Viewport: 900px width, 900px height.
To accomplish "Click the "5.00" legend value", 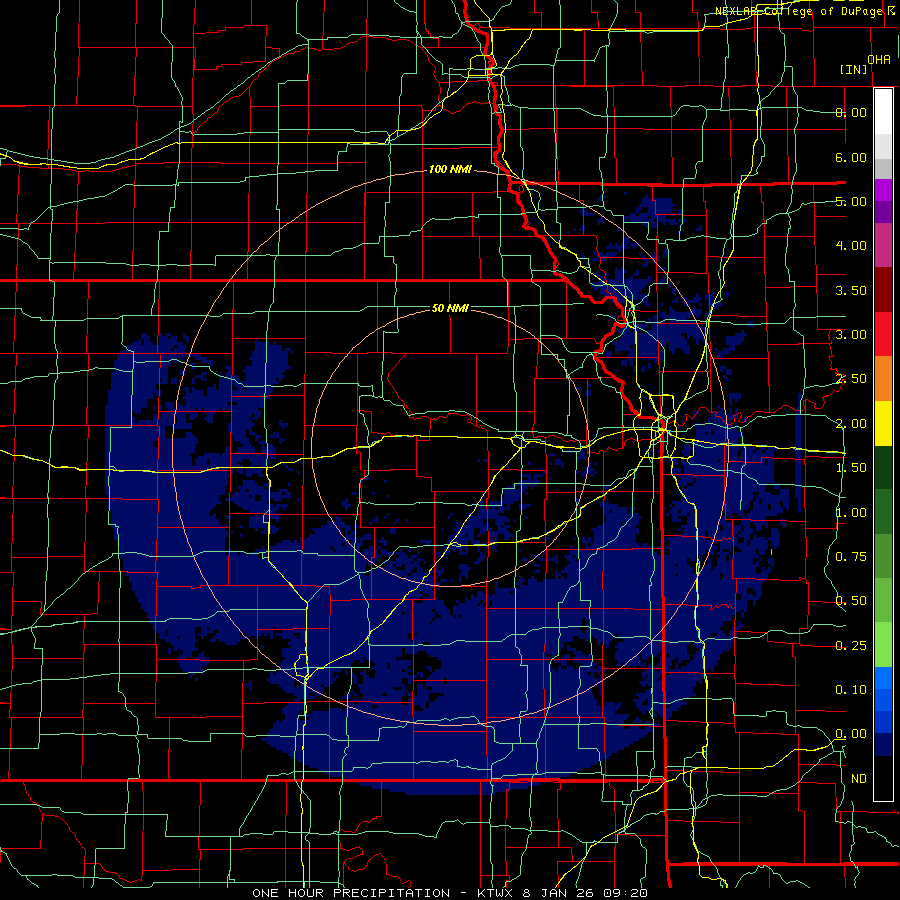I will pyautogui.click(x=851, y=201).
